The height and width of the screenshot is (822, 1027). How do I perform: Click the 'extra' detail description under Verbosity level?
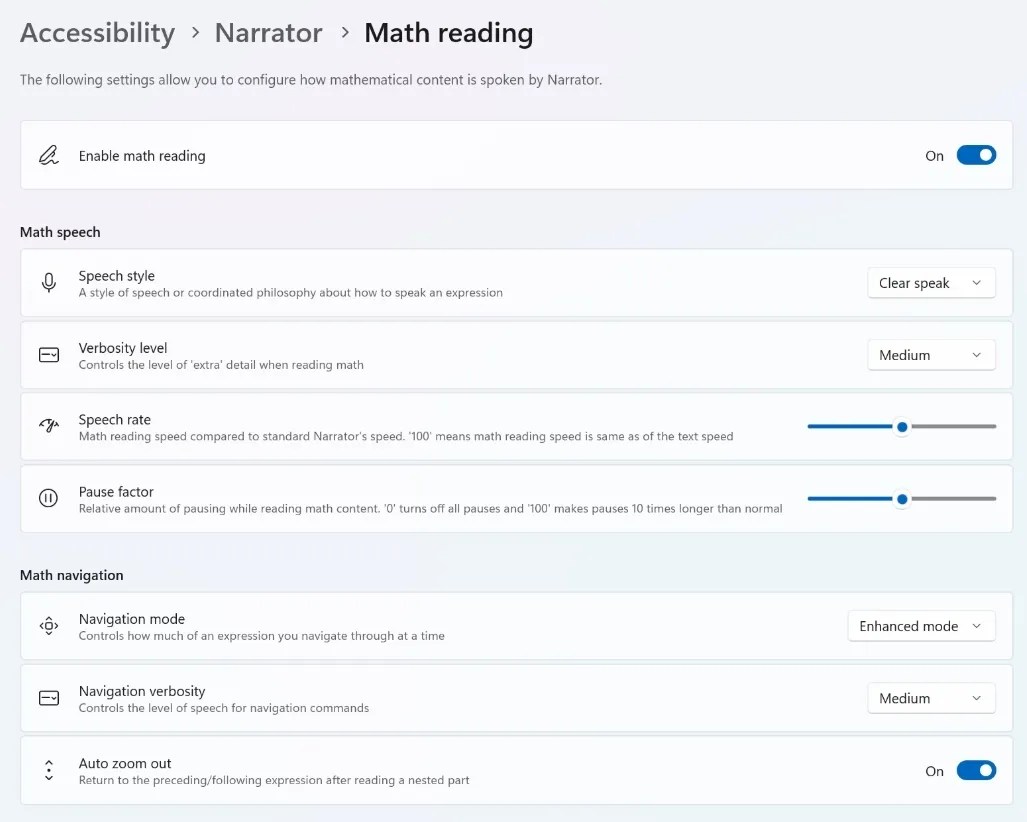pos(221,364)
